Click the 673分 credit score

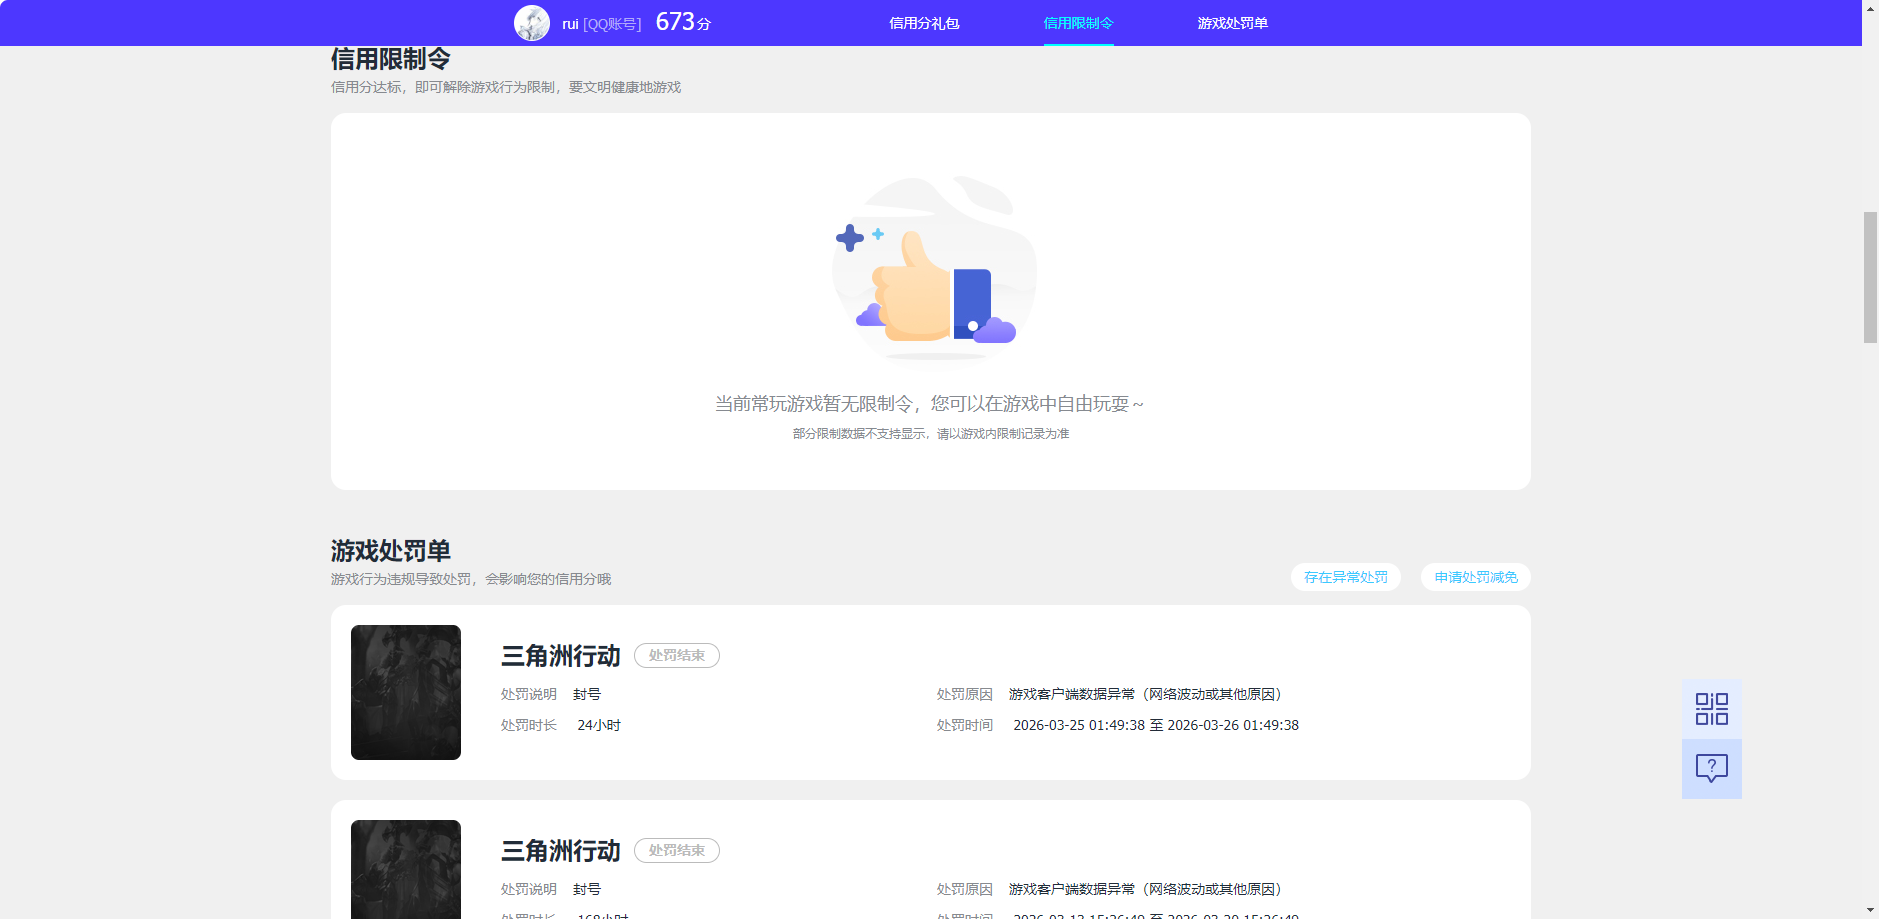pyautogui.click(x=683, y=22)
